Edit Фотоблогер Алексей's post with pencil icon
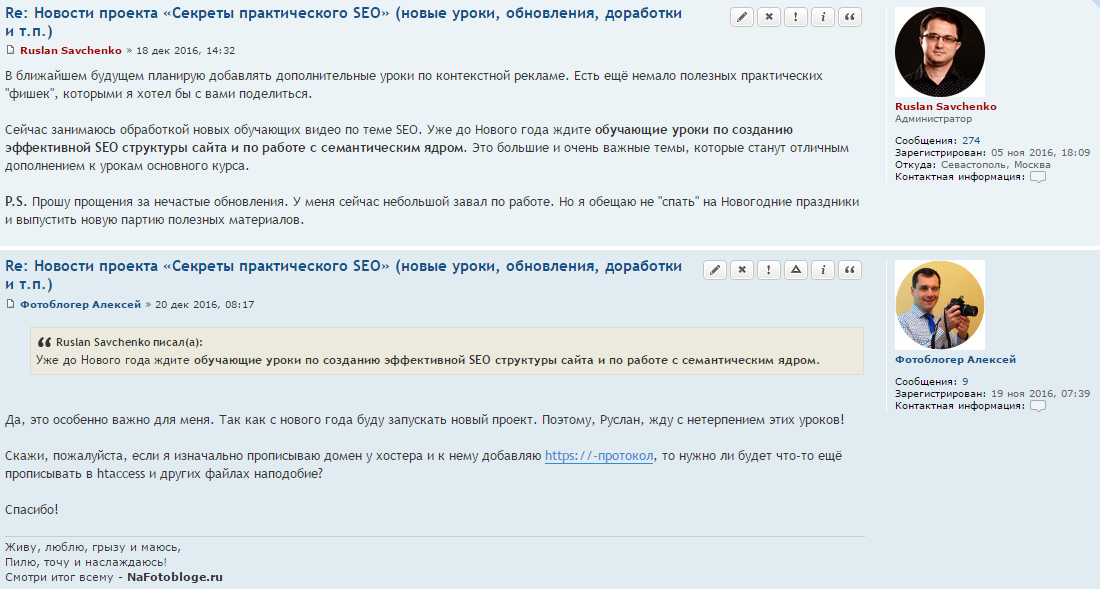 coord(715,270)
